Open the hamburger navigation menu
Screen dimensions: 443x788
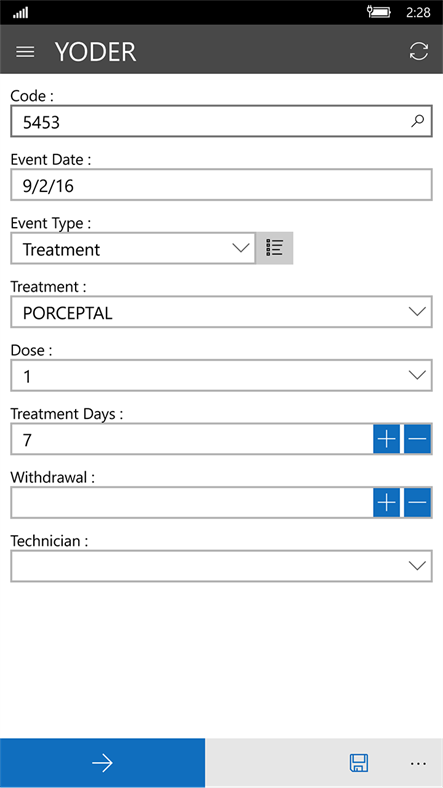[x=25, y=52]
